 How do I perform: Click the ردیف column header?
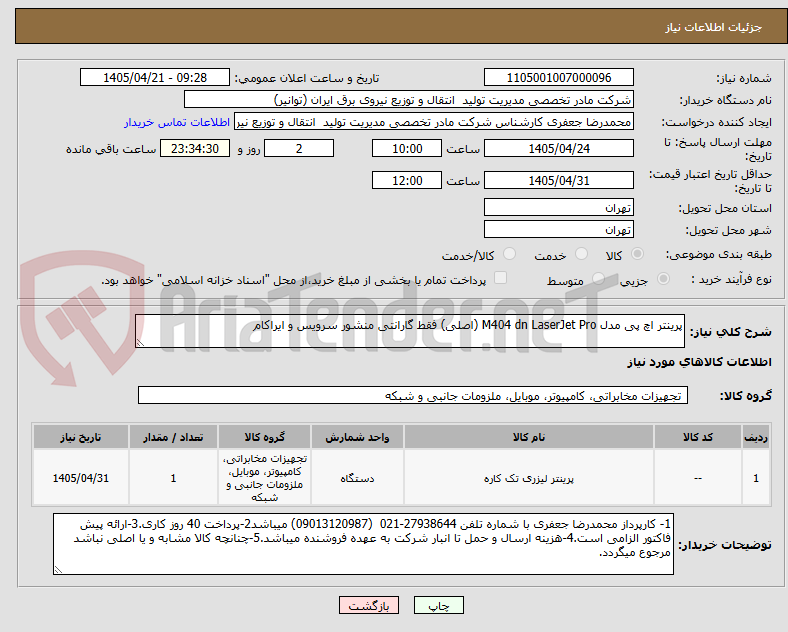756,437
